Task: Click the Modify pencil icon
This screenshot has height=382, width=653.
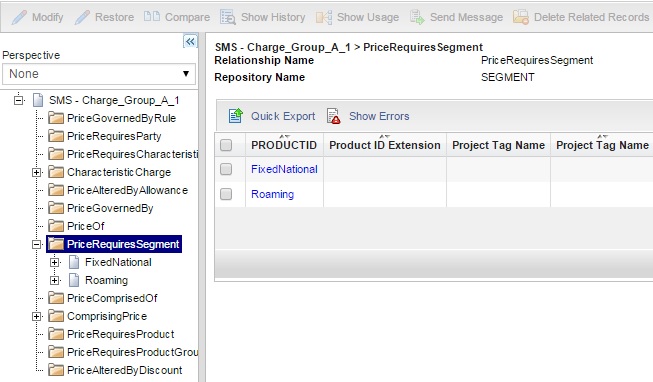Action: click(x=19, y=17)
